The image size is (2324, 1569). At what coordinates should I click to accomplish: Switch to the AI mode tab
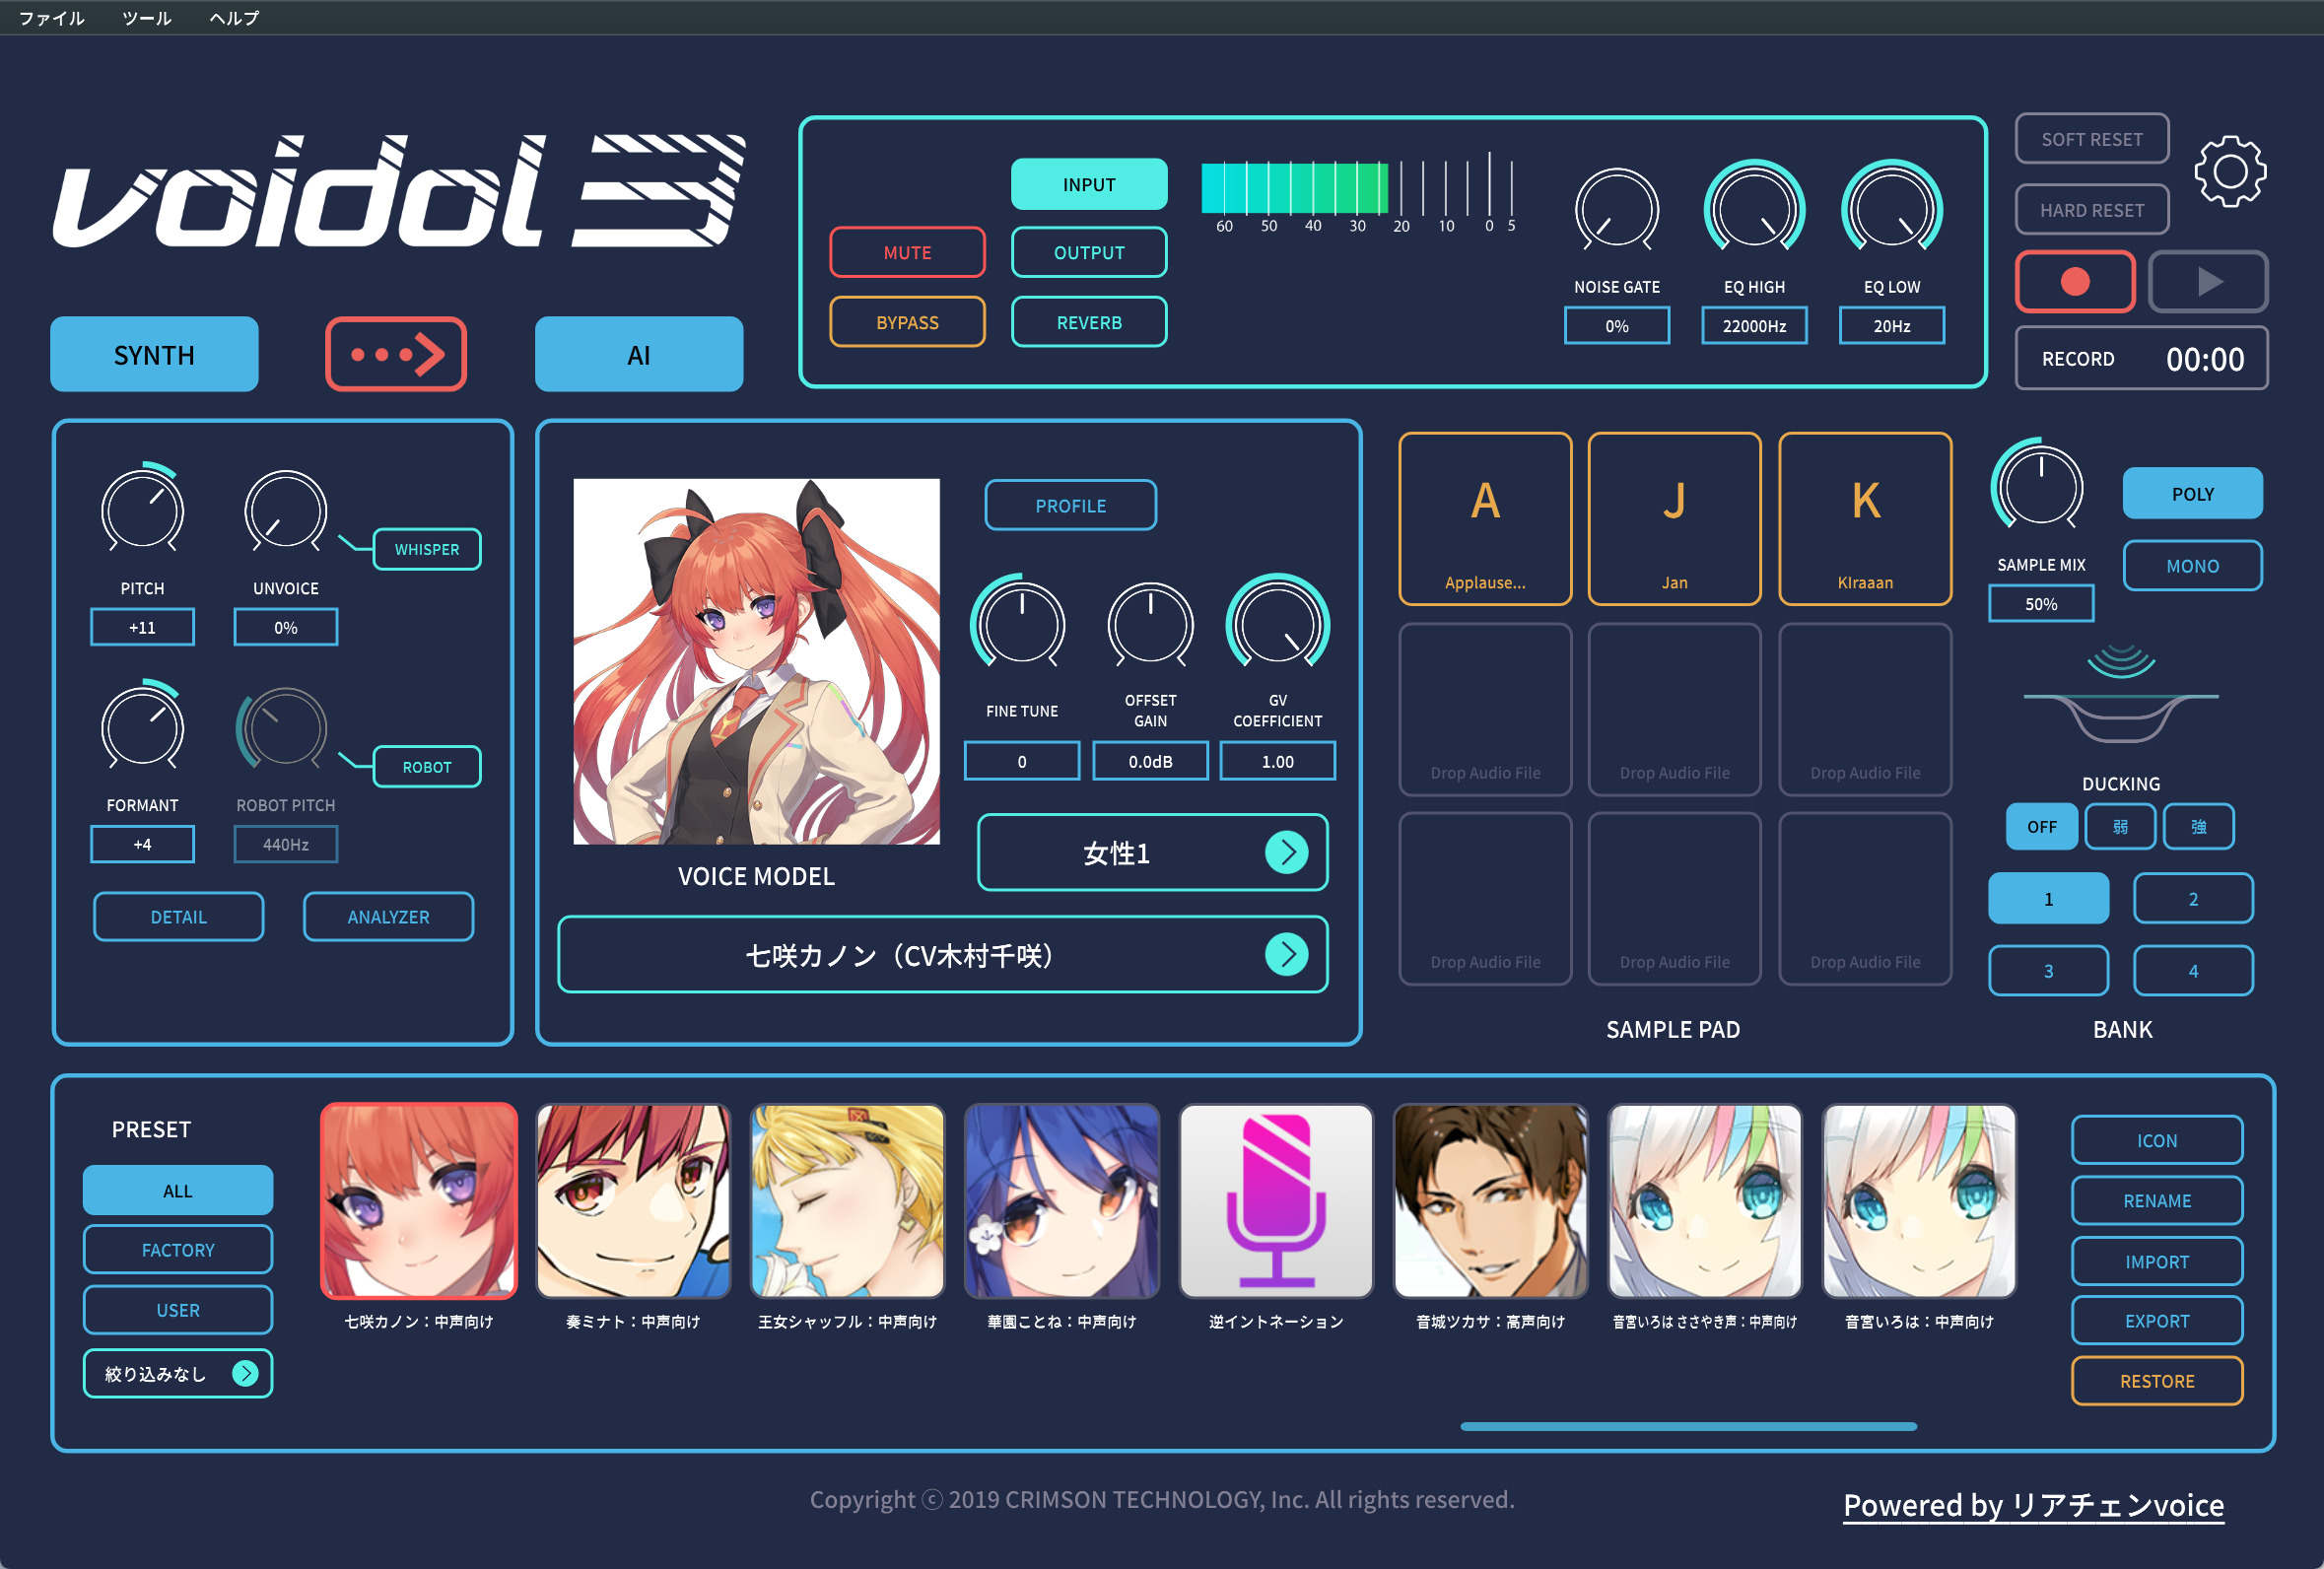(639, 354)
